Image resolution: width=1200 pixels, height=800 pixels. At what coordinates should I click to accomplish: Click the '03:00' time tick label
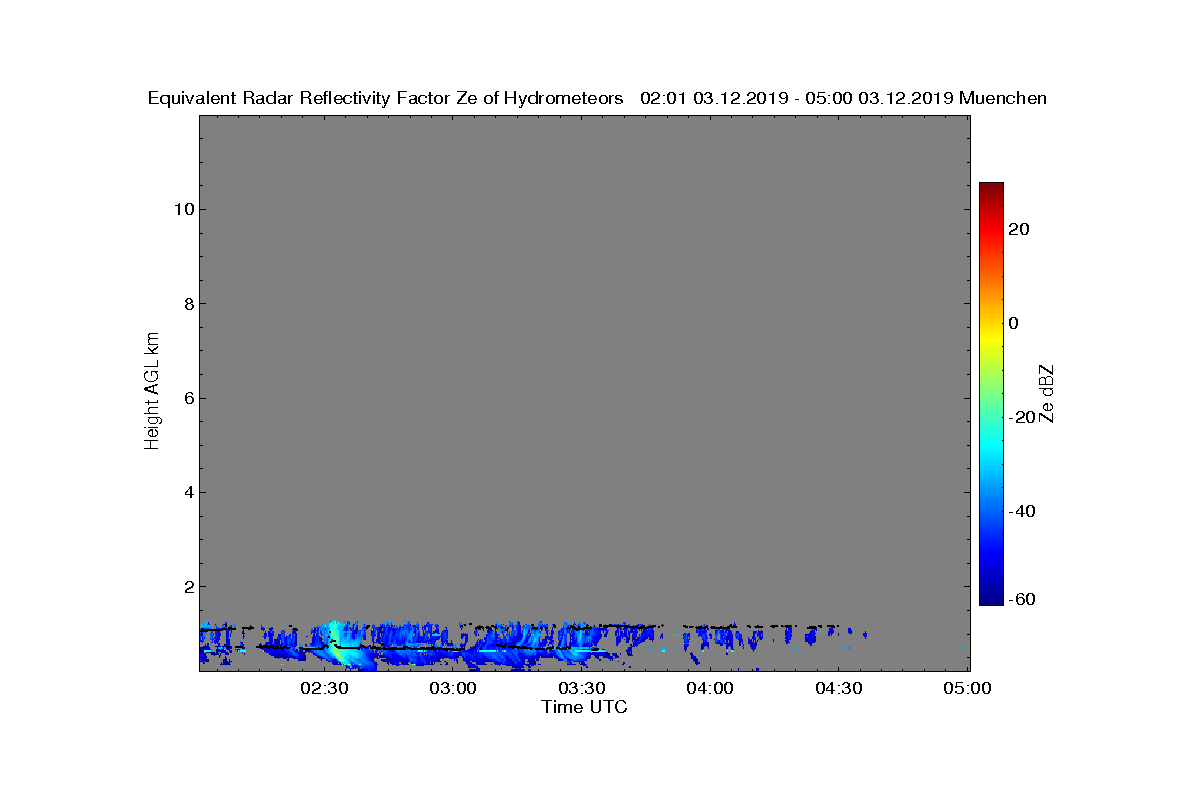[453, 688]
